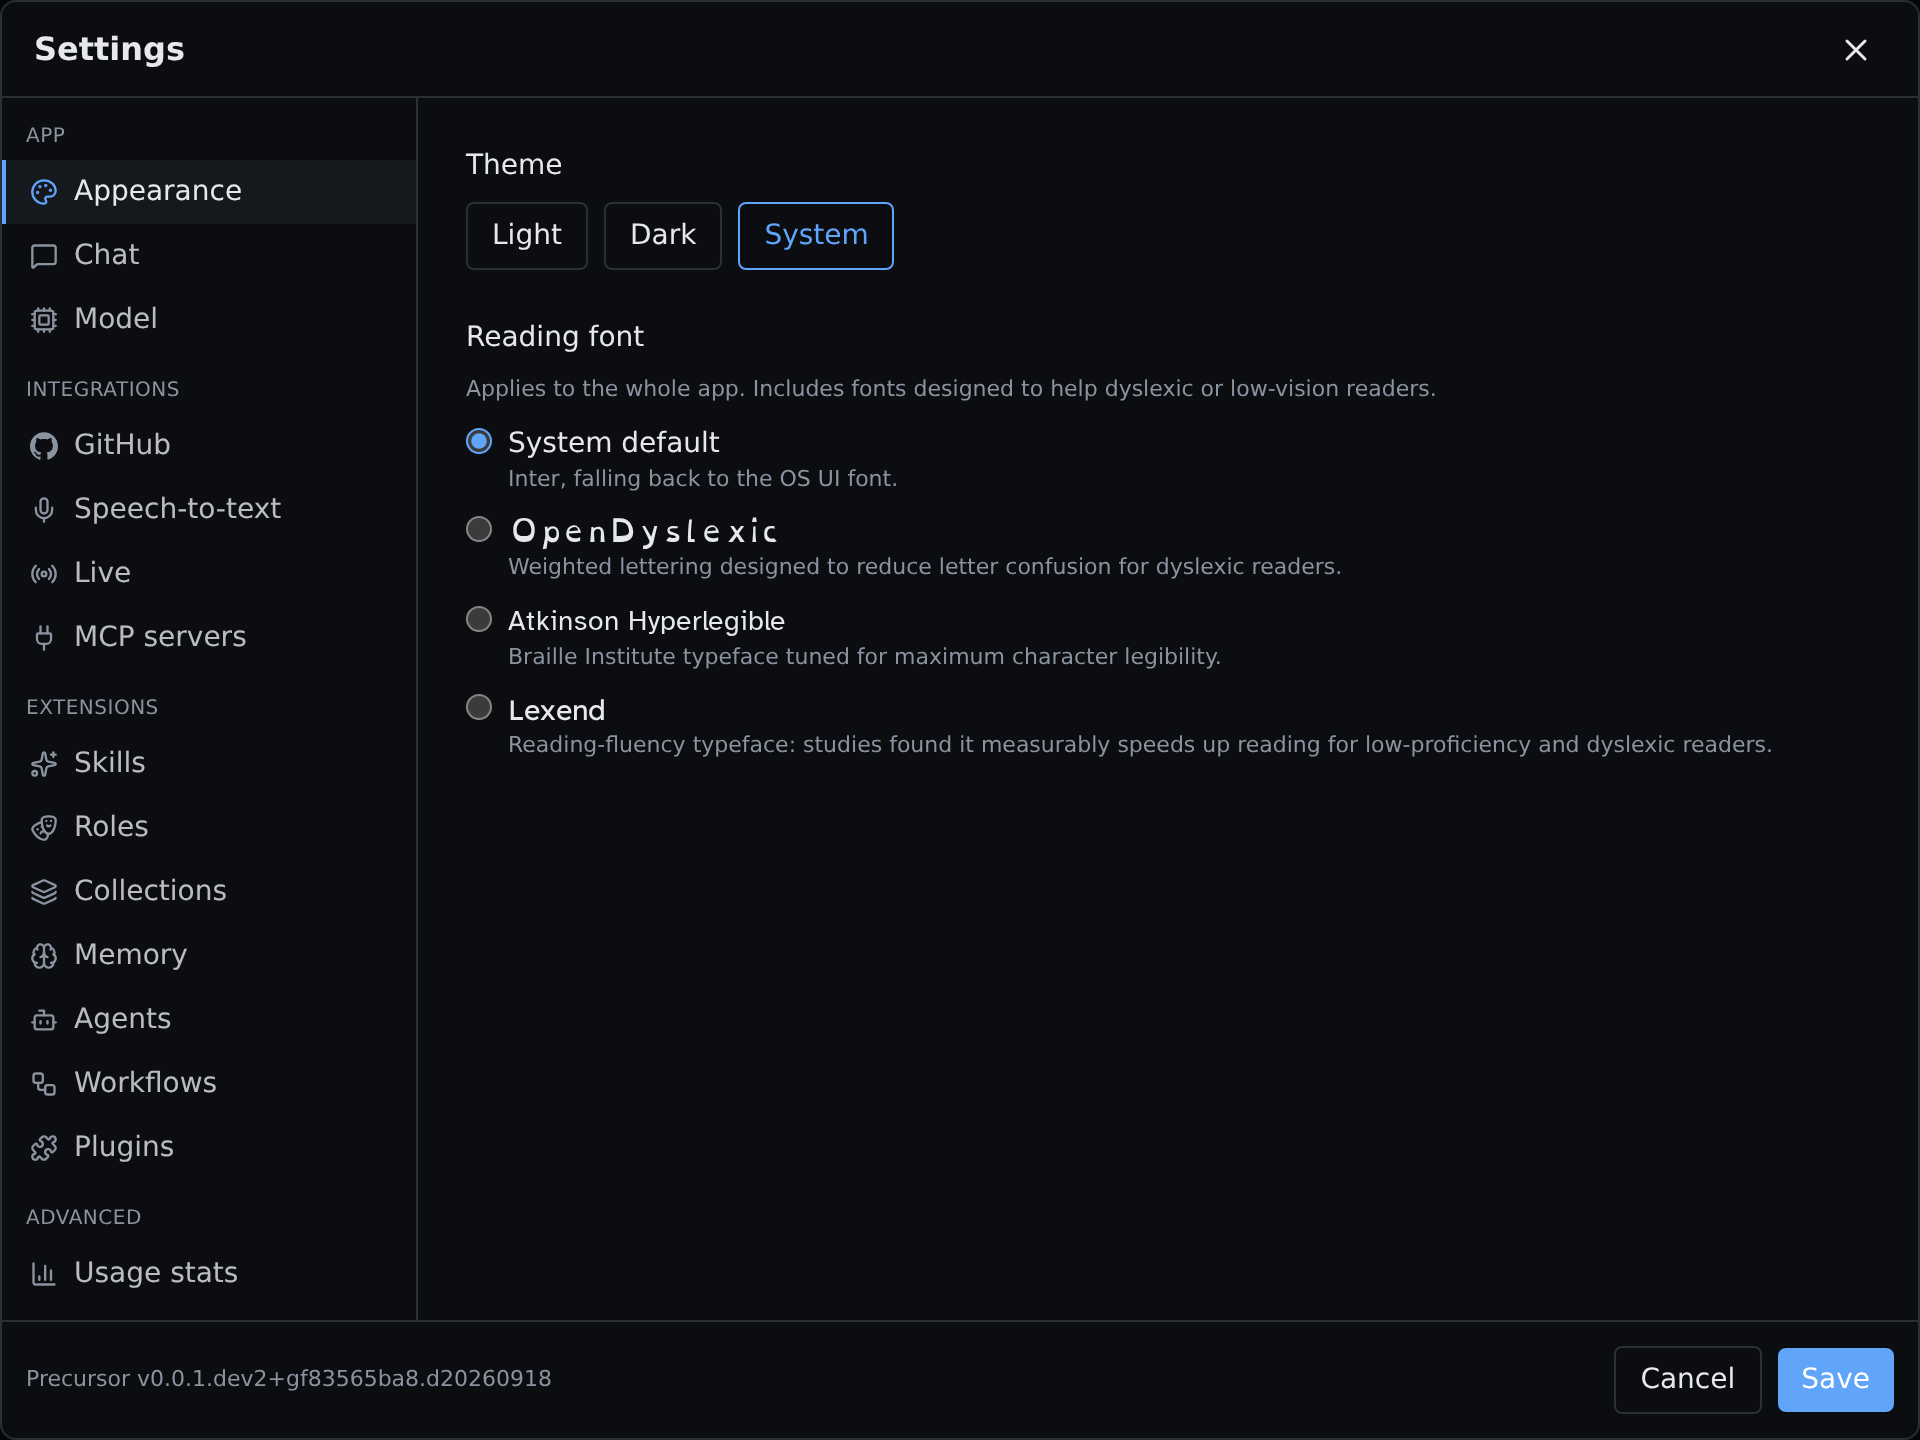Click the Reading font heading
Screen dimensions: 1920x1440
555,337
